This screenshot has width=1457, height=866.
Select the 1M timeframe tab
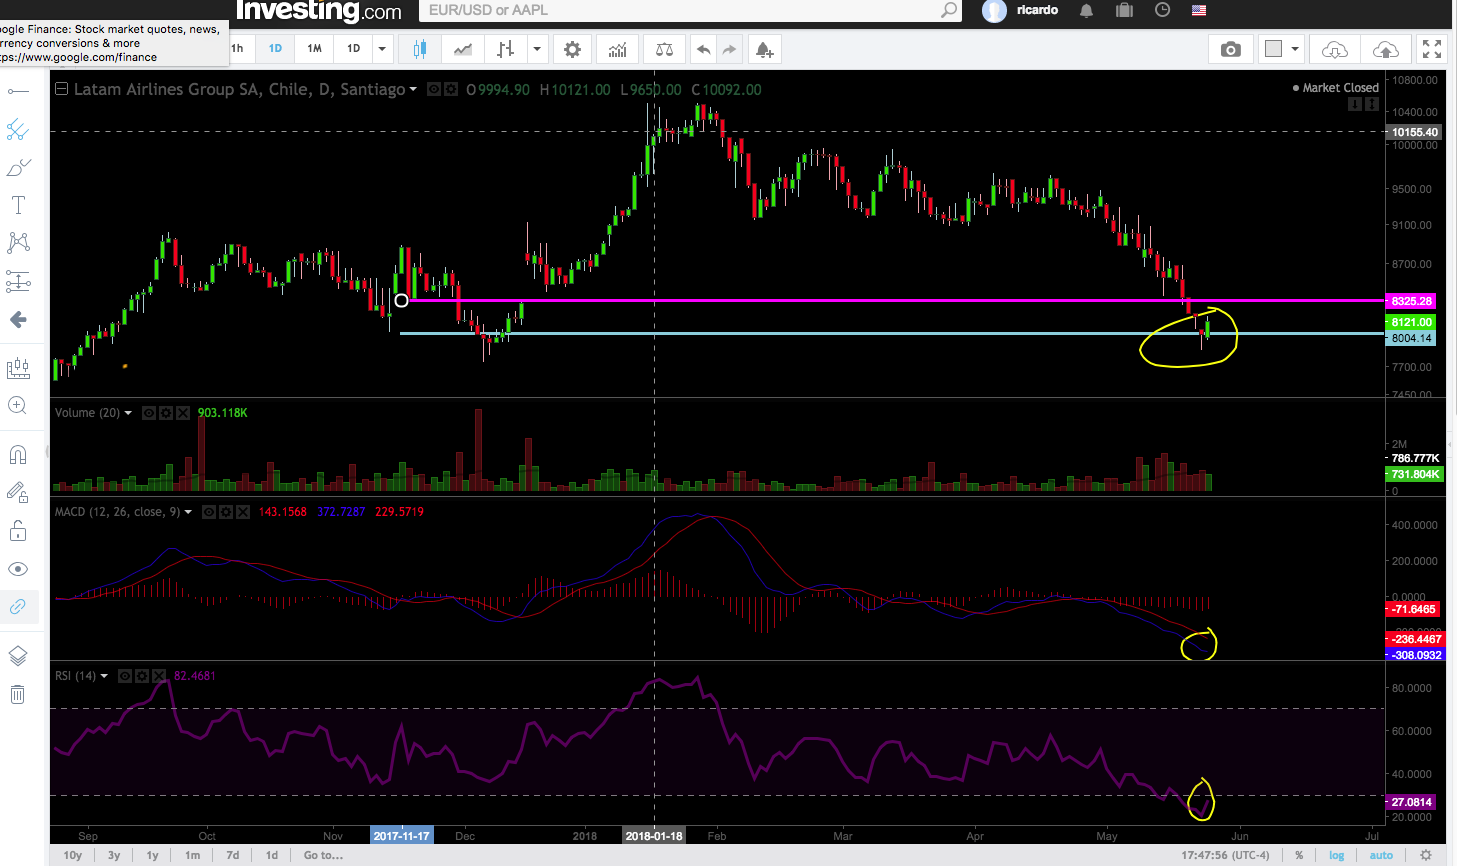pos(314,48)
